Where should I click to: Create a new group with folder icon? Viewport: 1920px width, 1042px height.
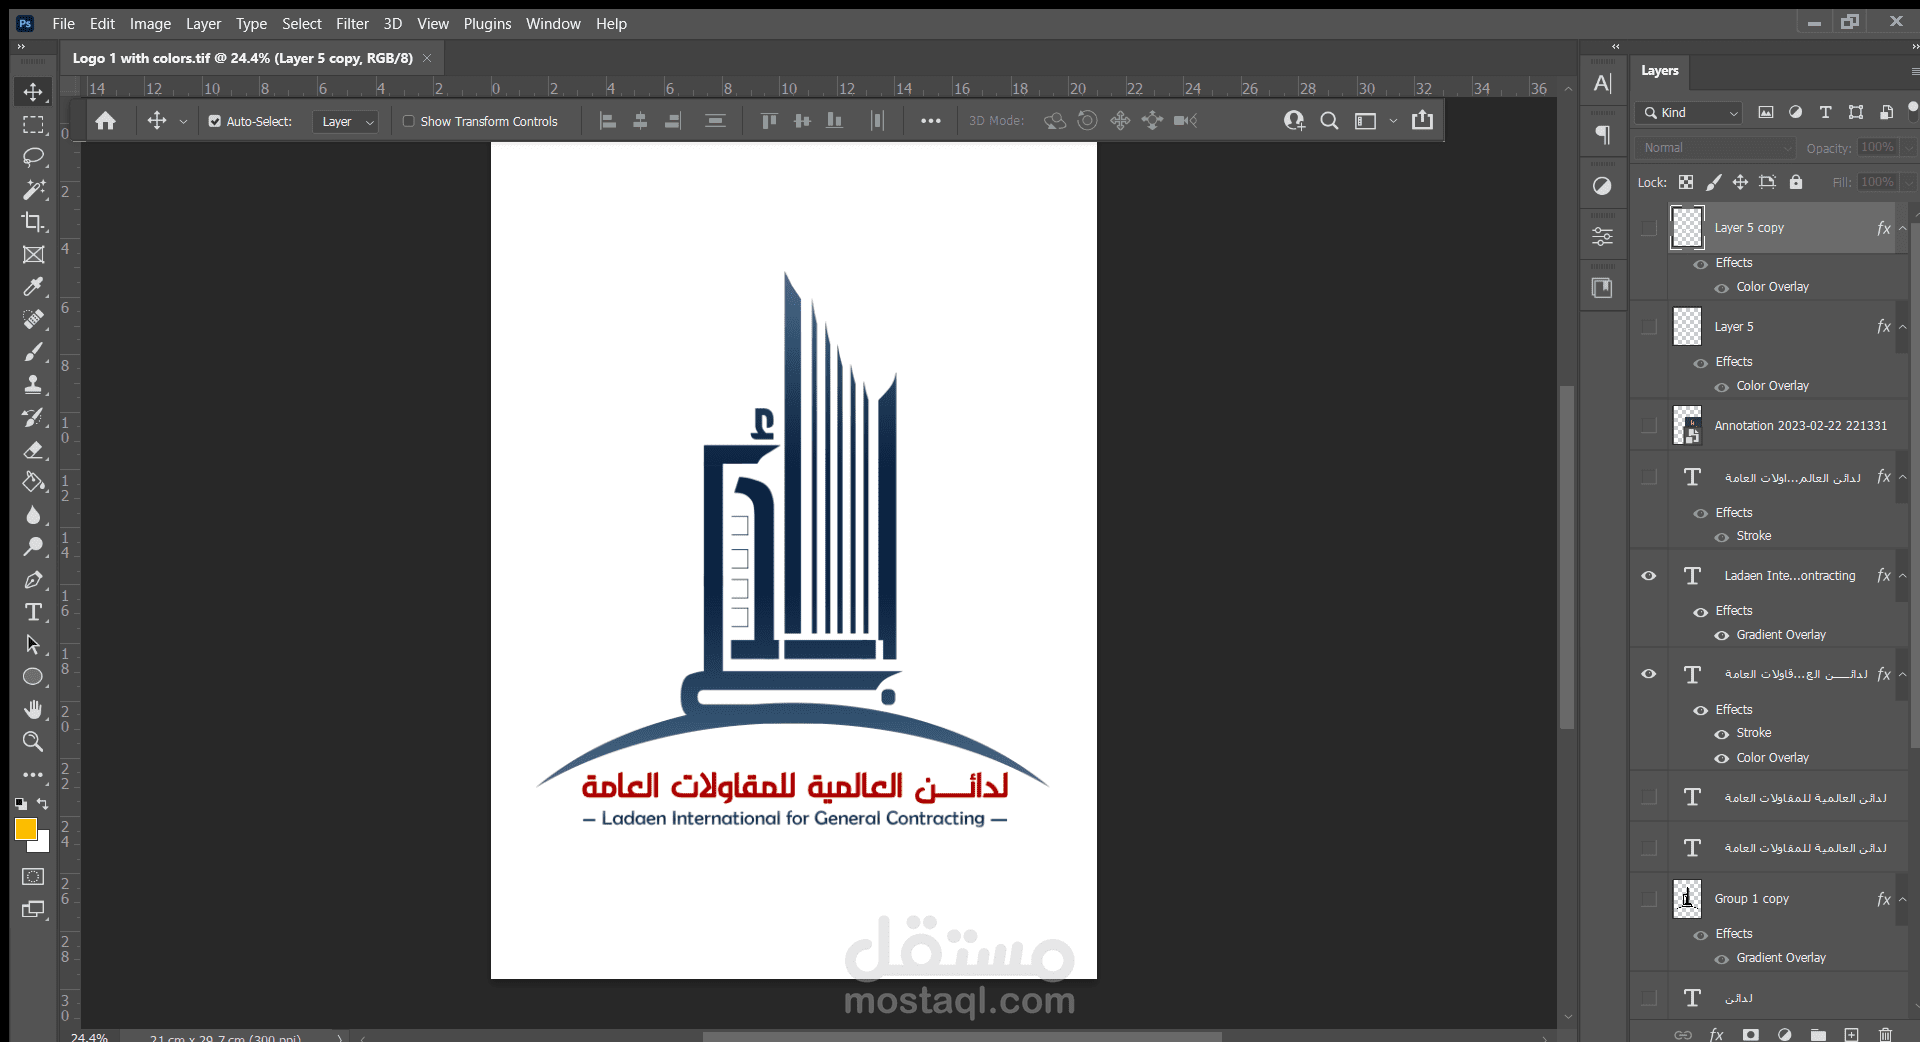click(x=1818, y=1034)
